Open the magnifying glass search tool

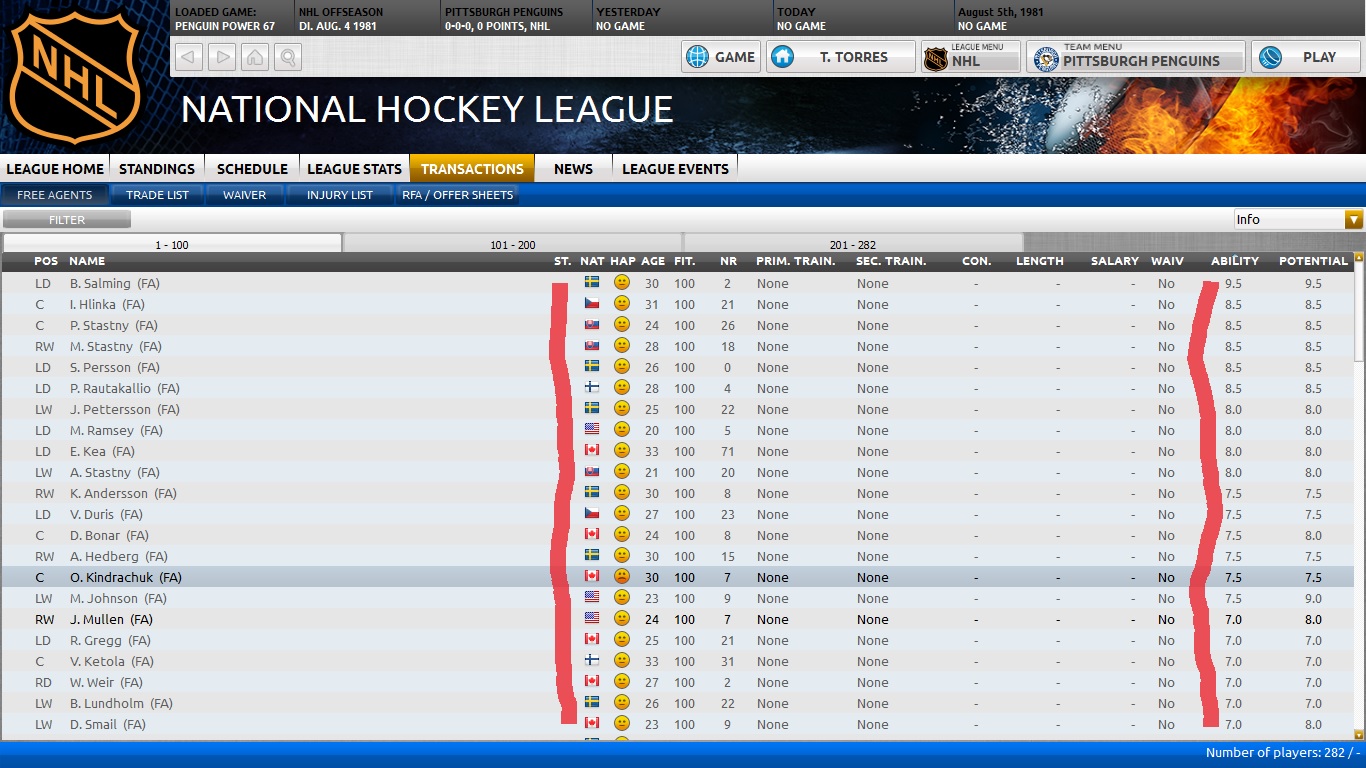pyautogui.click(x=288, y=57)
